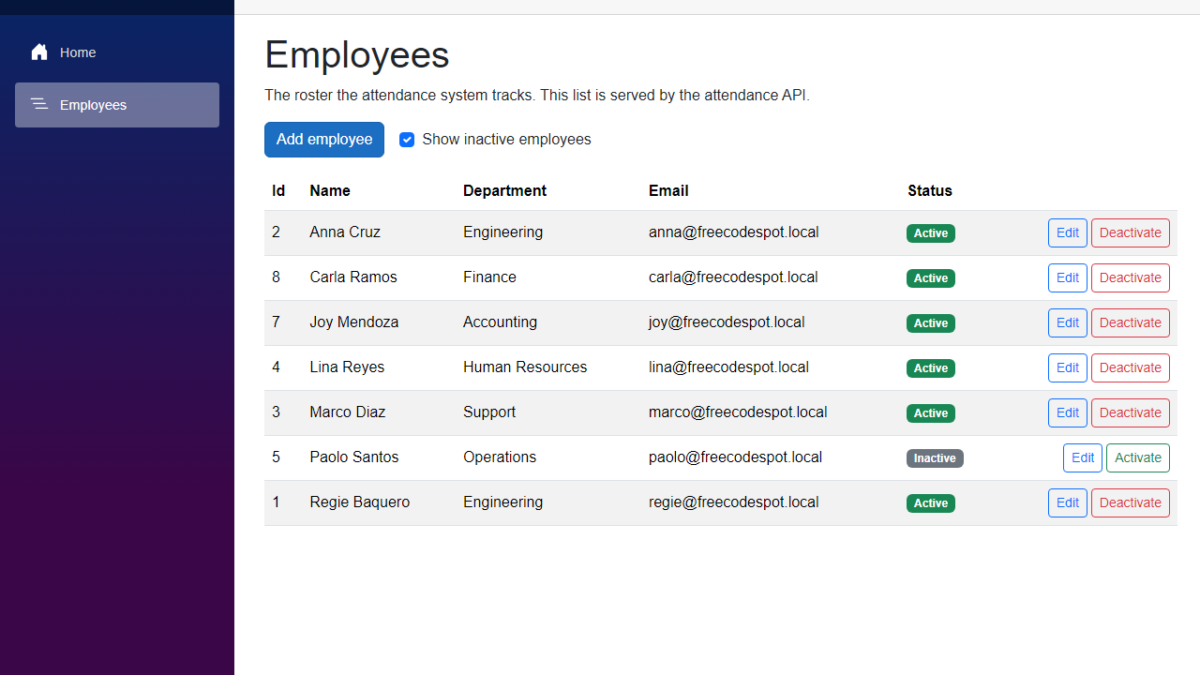Edit Paolo Santos's record

(x=1082, y=458)
